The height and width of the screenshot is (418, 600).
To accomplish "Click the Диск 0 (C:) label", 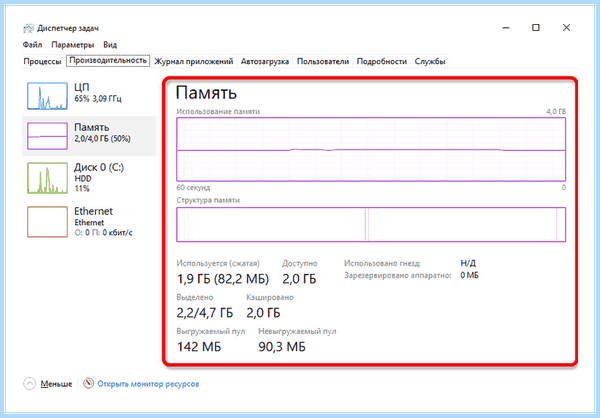I will [x=99, y=167].
